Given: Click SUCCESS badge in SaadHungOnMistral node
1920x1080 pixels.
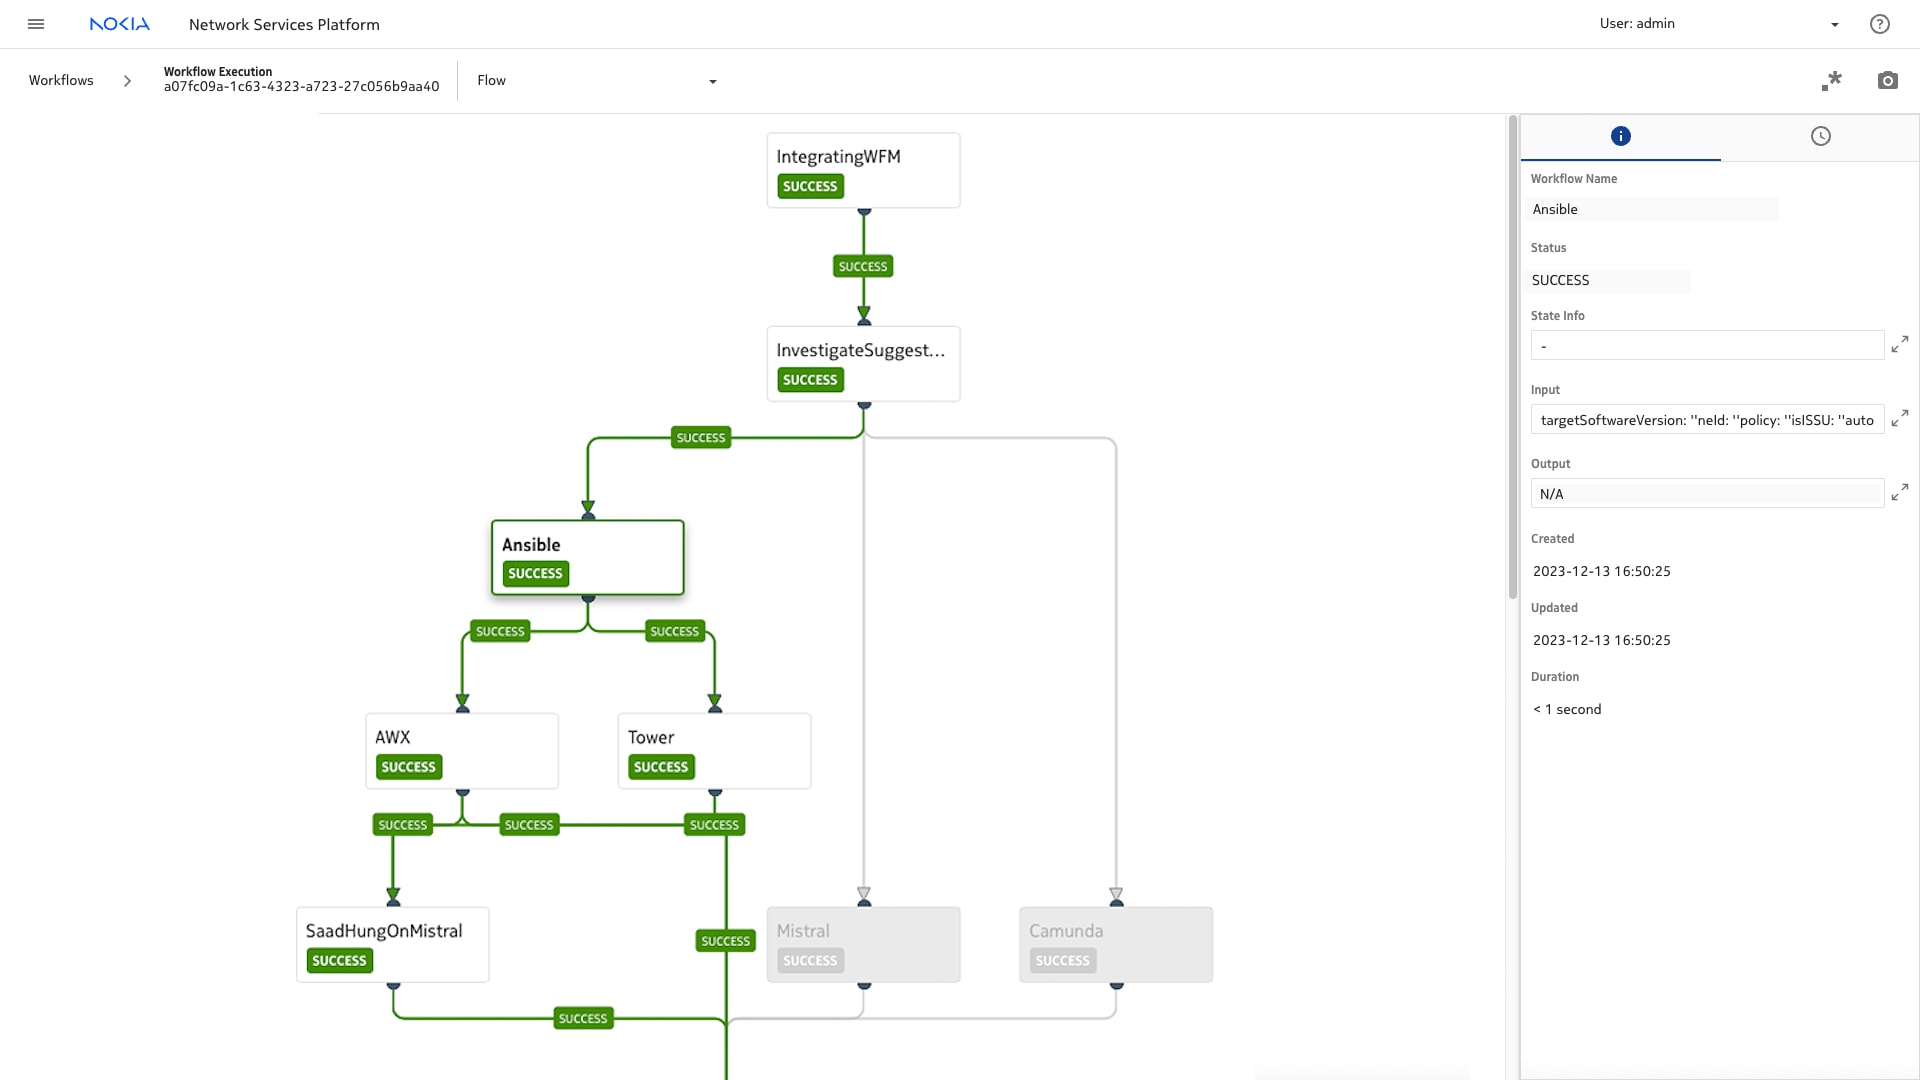Looking at the screenshot, I should (x=339, y=961).
